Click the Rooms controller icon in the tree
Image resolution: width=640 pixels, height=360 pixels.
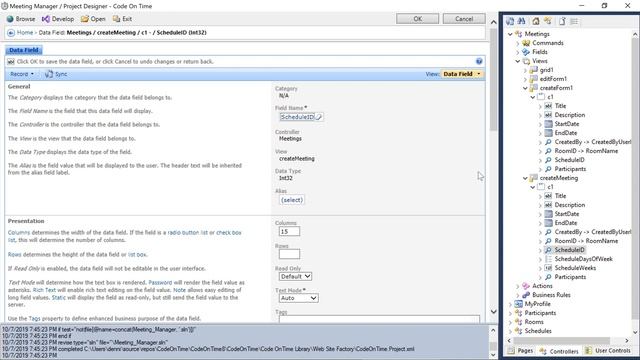(518, 322)
